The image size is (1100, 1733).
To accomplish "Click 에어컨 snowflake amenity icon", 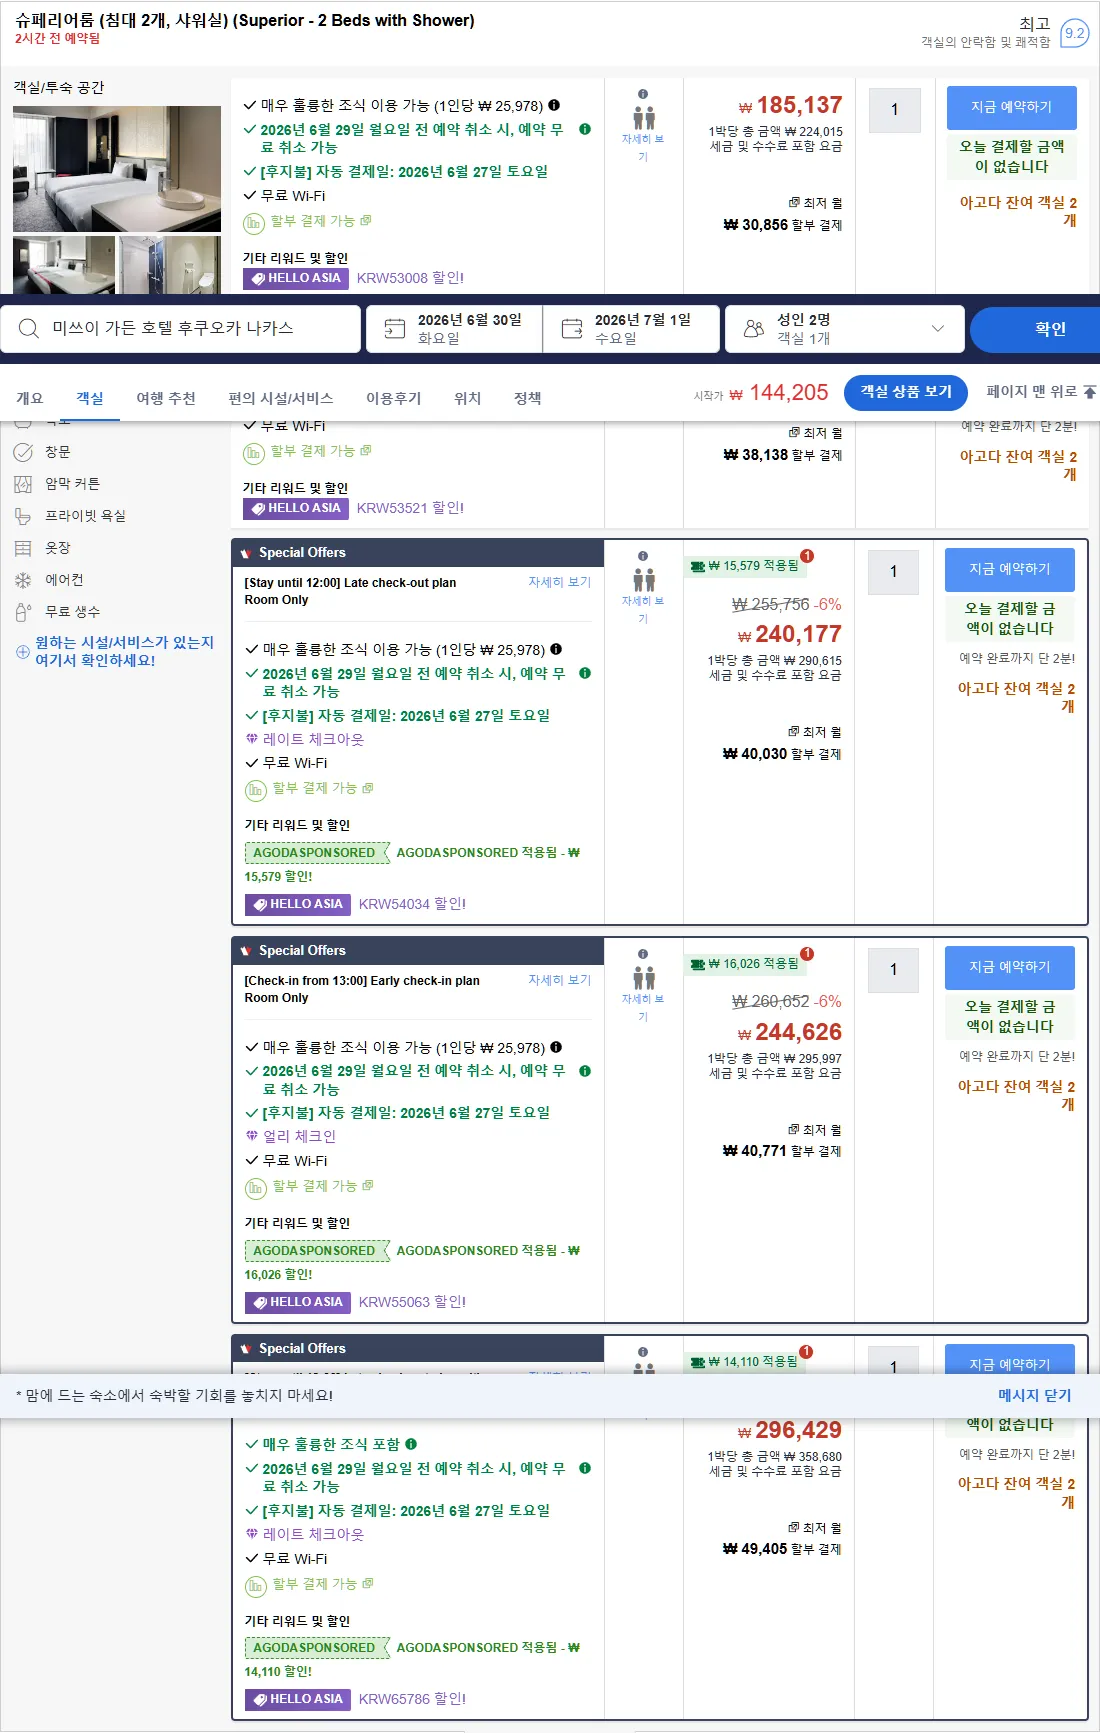I will click(23, 580).
